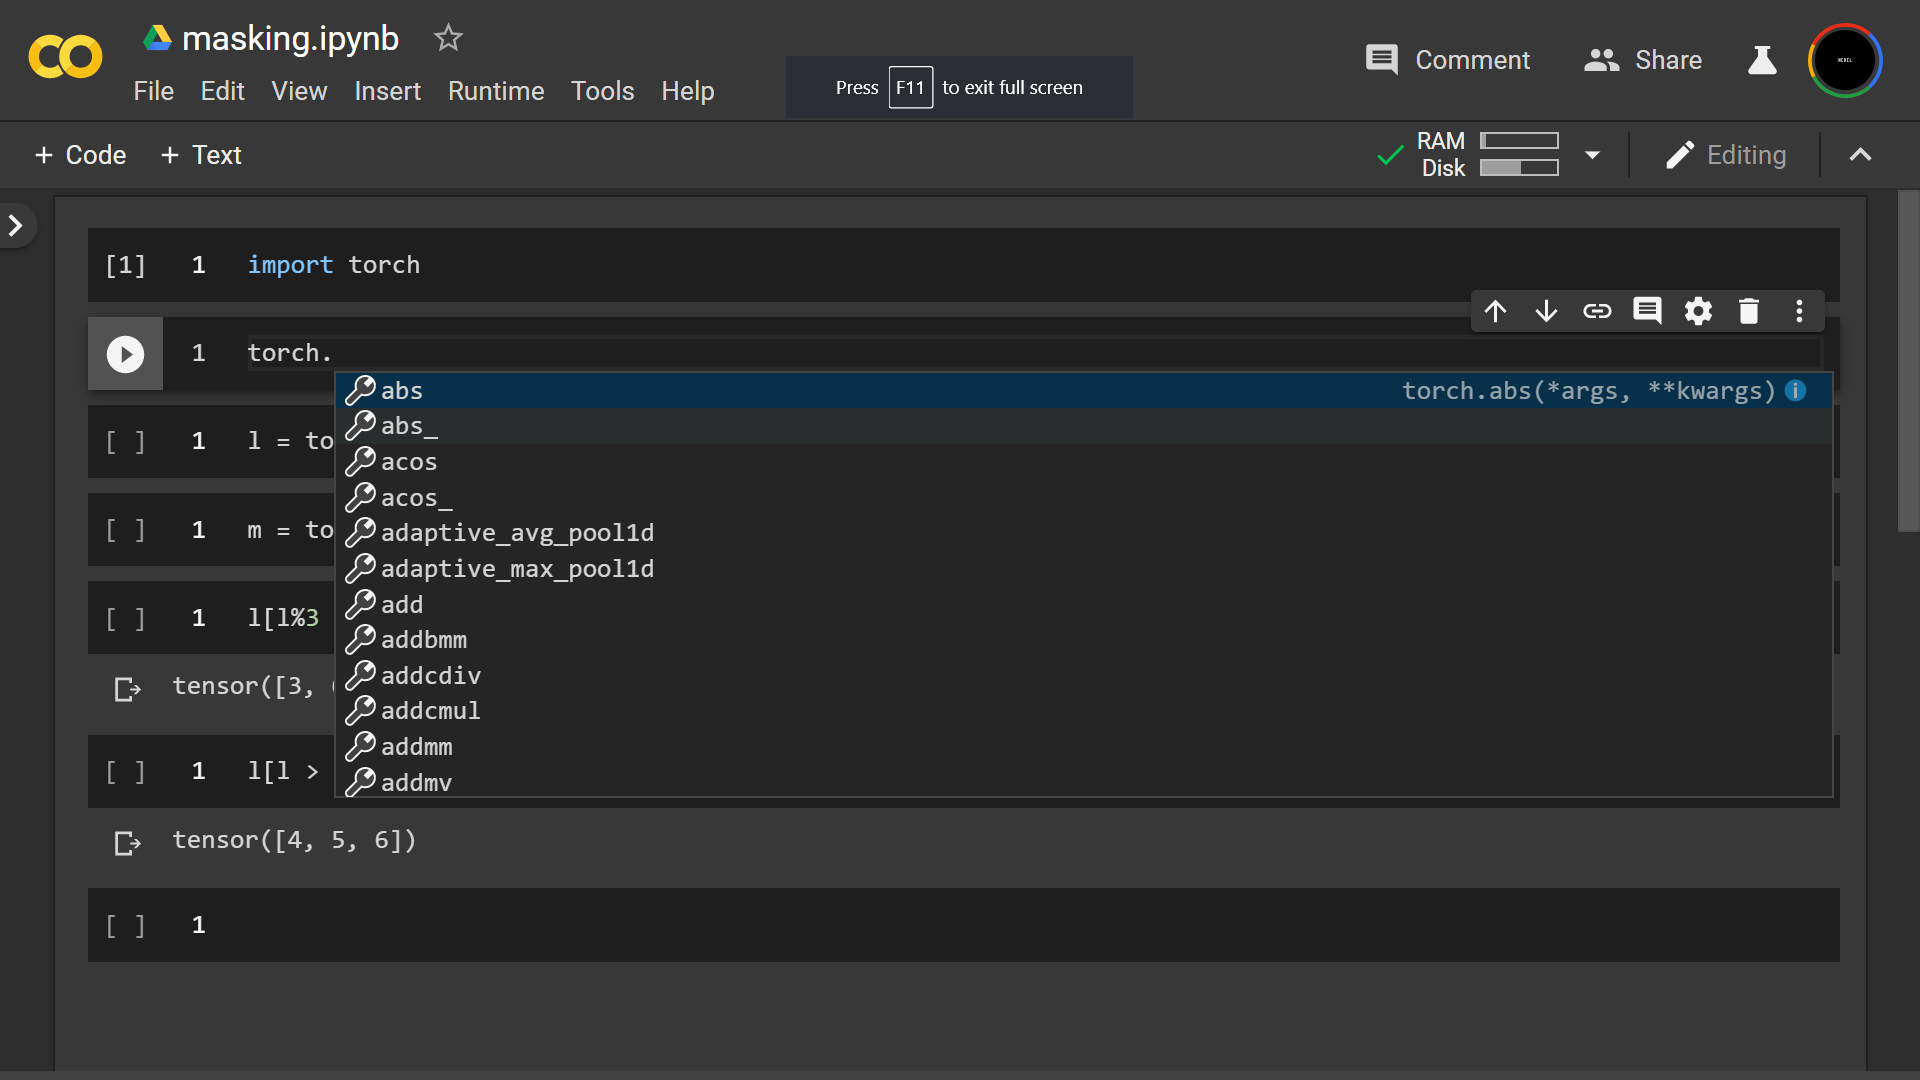The height and width of the screenshot is (1080, 1920).
Task: Open the Runtime menu
Action: point(496,91)
